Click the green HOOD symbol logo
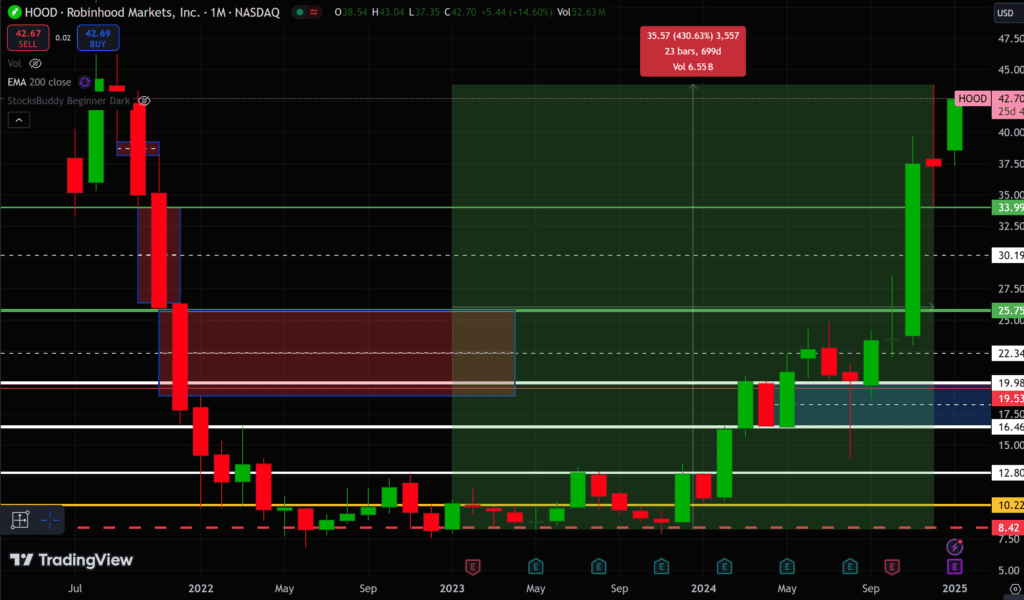Screen dimensions: 1024x600 [14, 12]
